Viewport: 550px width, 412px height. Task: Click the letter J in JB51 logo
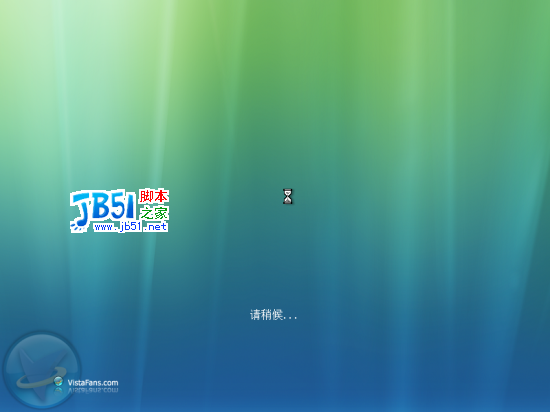pos(81,210)
